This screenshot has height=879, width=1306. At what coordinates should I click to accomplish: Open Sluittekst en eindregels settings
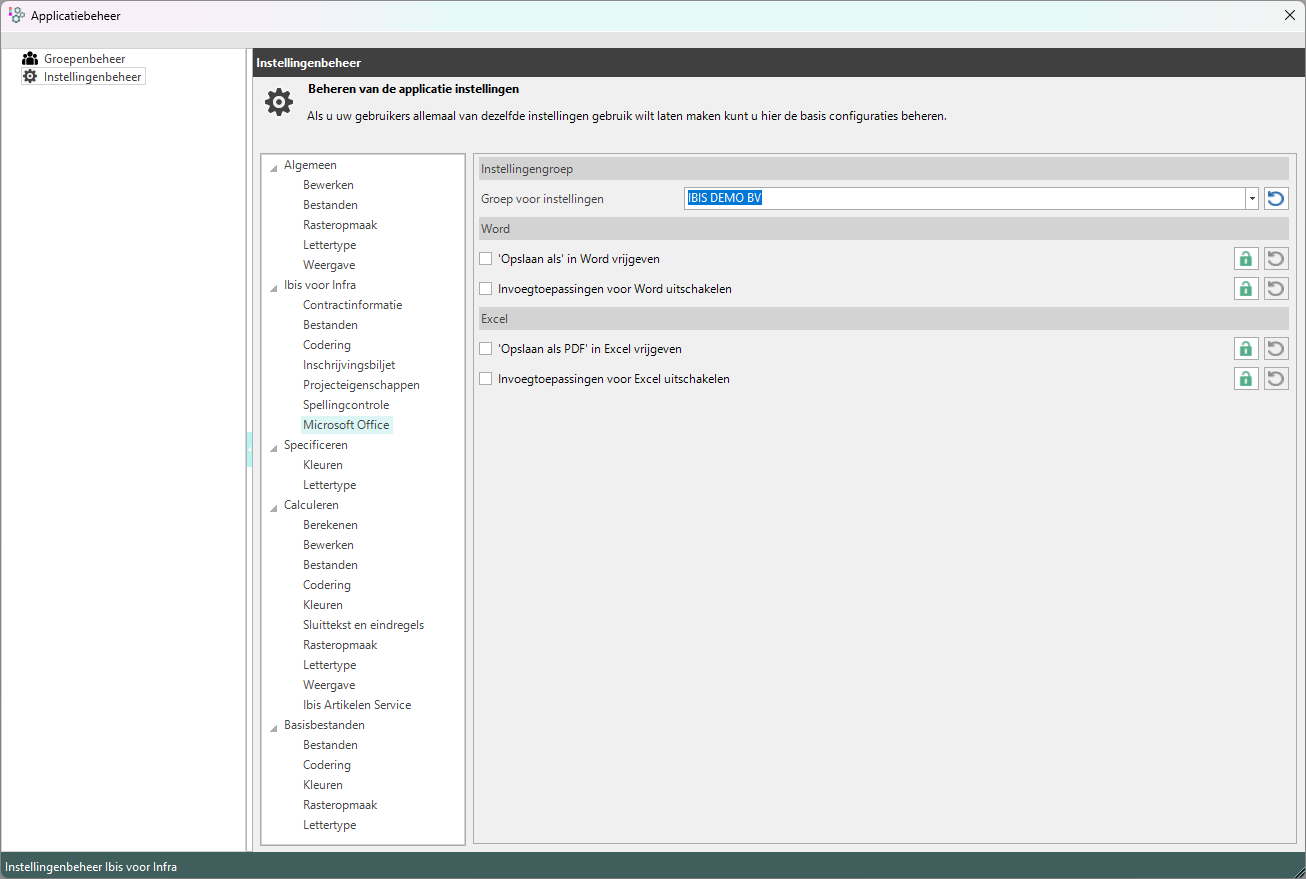(363, 625)
